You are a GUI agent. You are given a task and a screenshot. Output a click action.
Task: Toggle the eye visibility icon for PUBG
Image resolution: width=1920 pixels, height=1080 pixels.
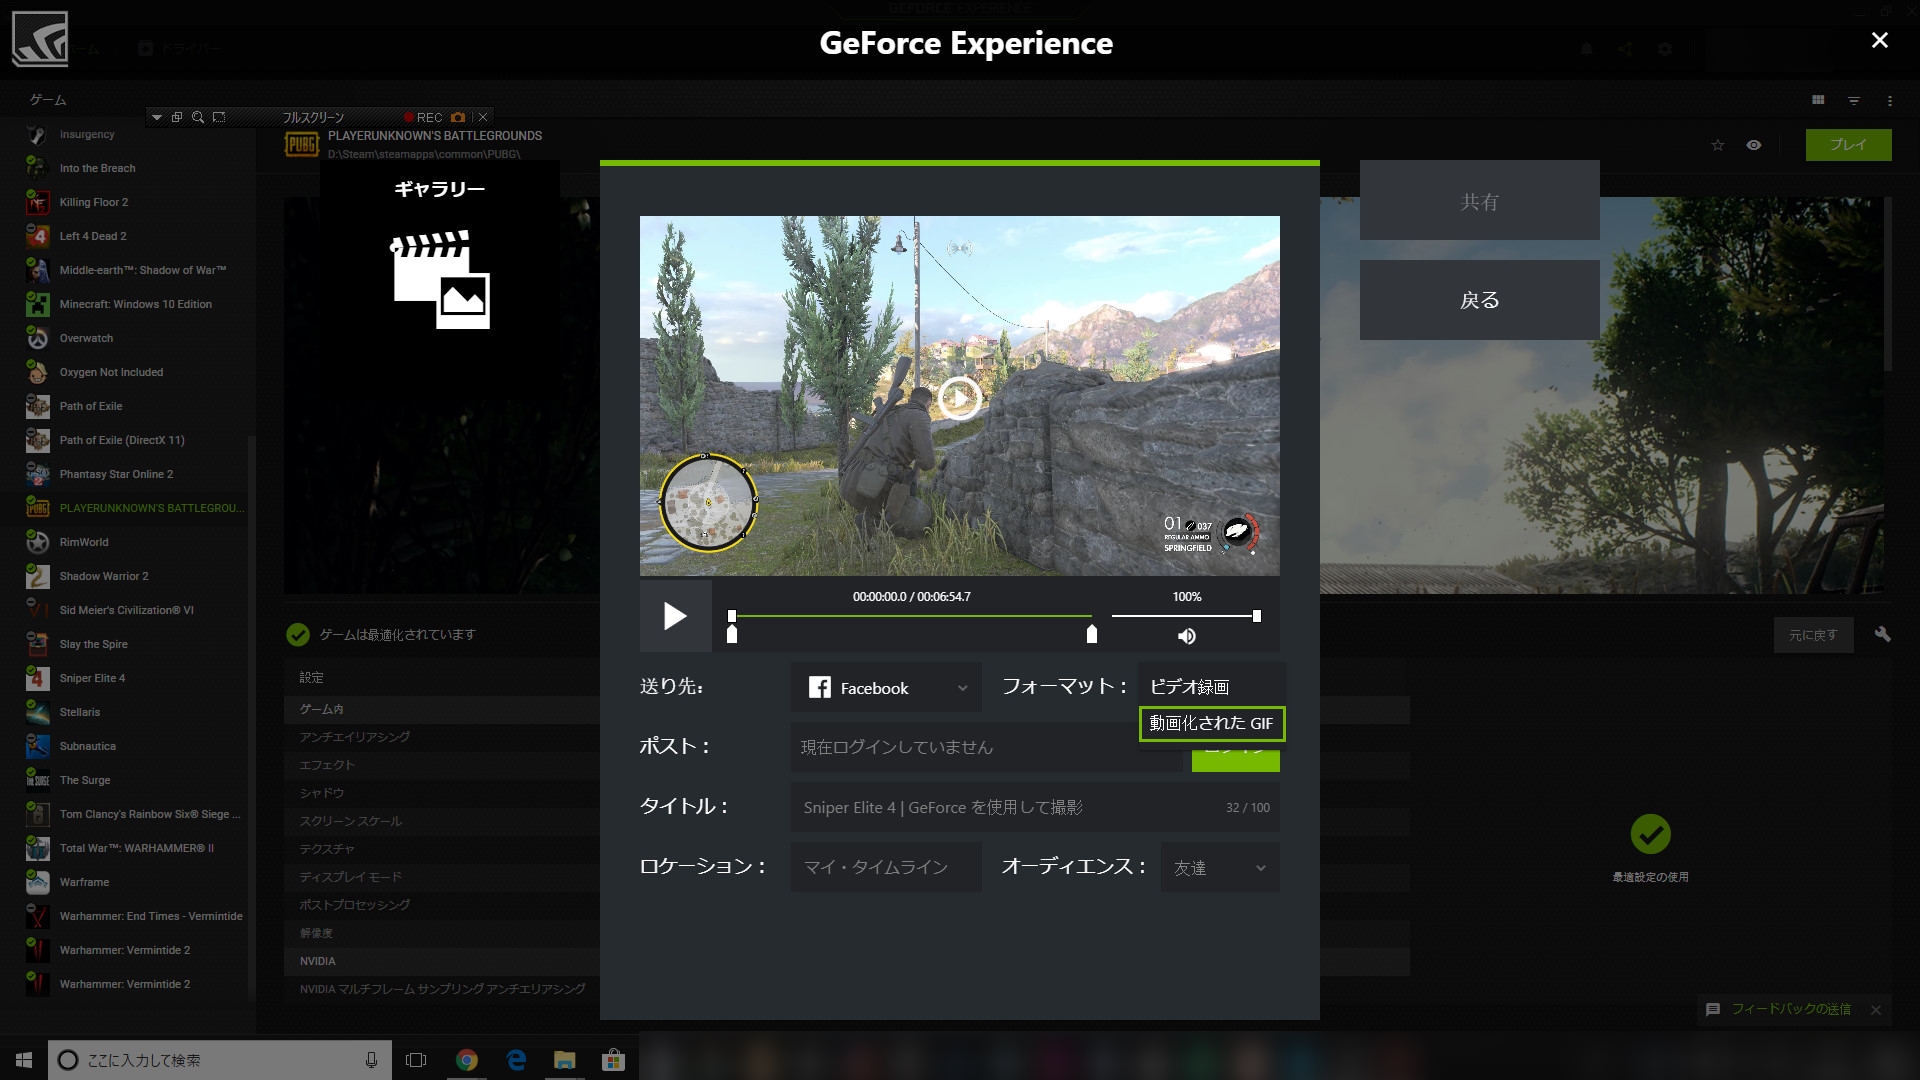pos(1754,145)
